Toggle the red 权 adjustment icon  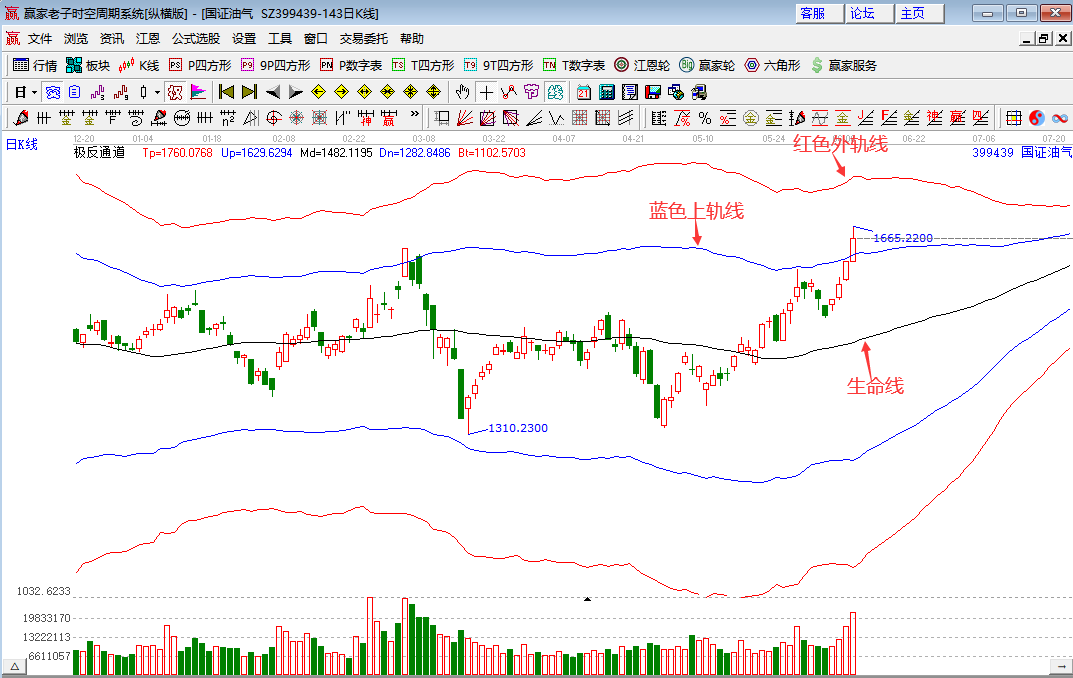point(175,92)
